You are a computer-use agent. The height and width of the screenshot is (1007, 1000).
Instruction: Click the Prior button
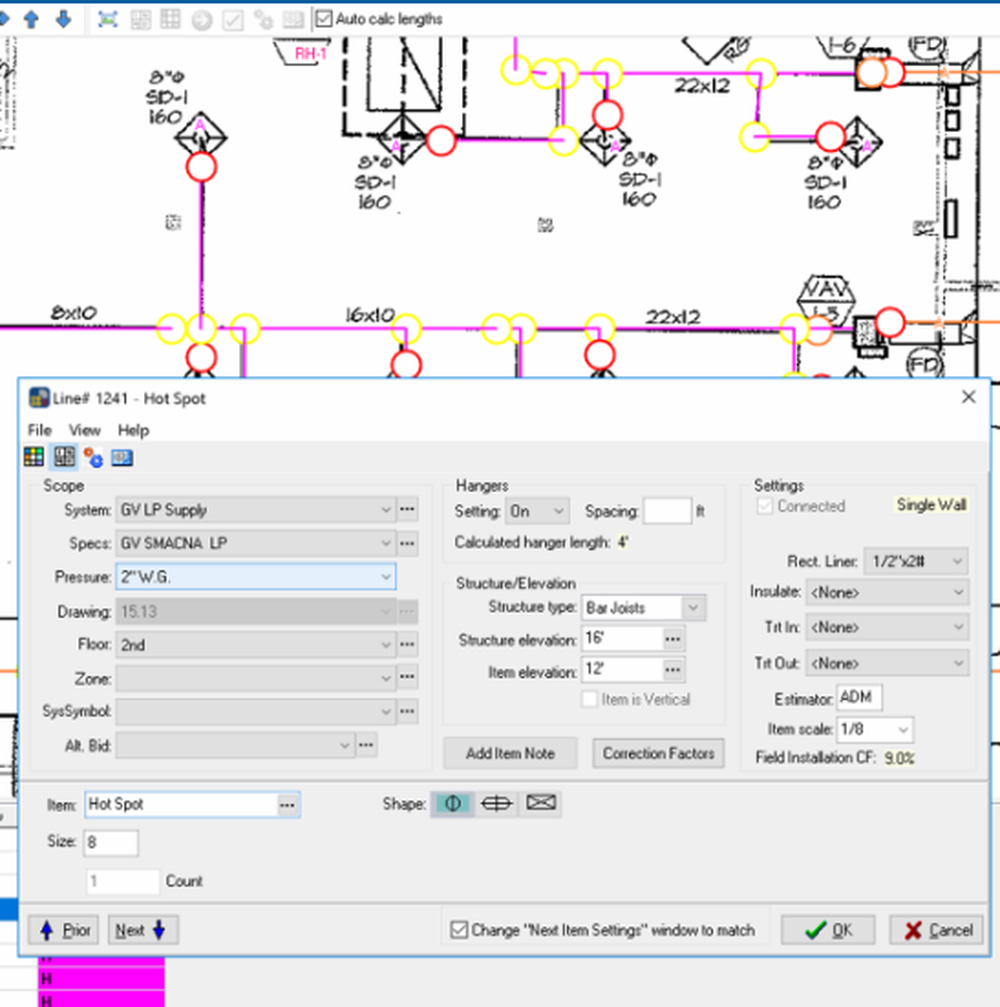64,930
